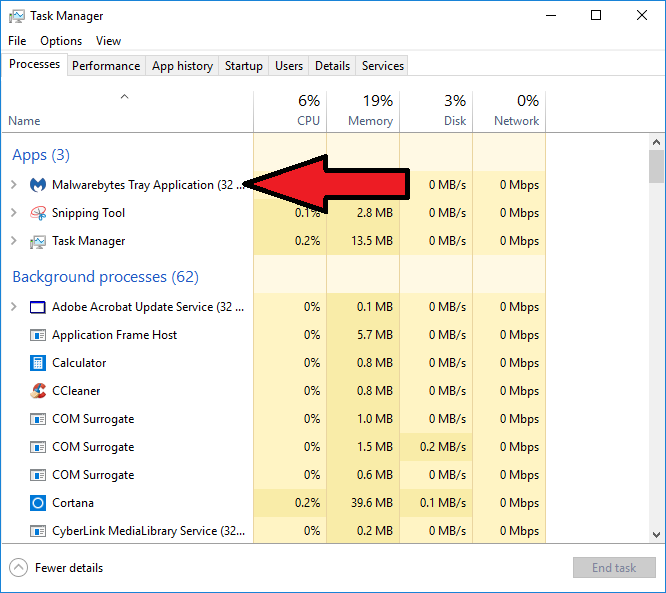The width and height of the screenshot is (666, 593).
Task: Click the Snipping Tool scissors icon
Action: click(x=38, y=213)
